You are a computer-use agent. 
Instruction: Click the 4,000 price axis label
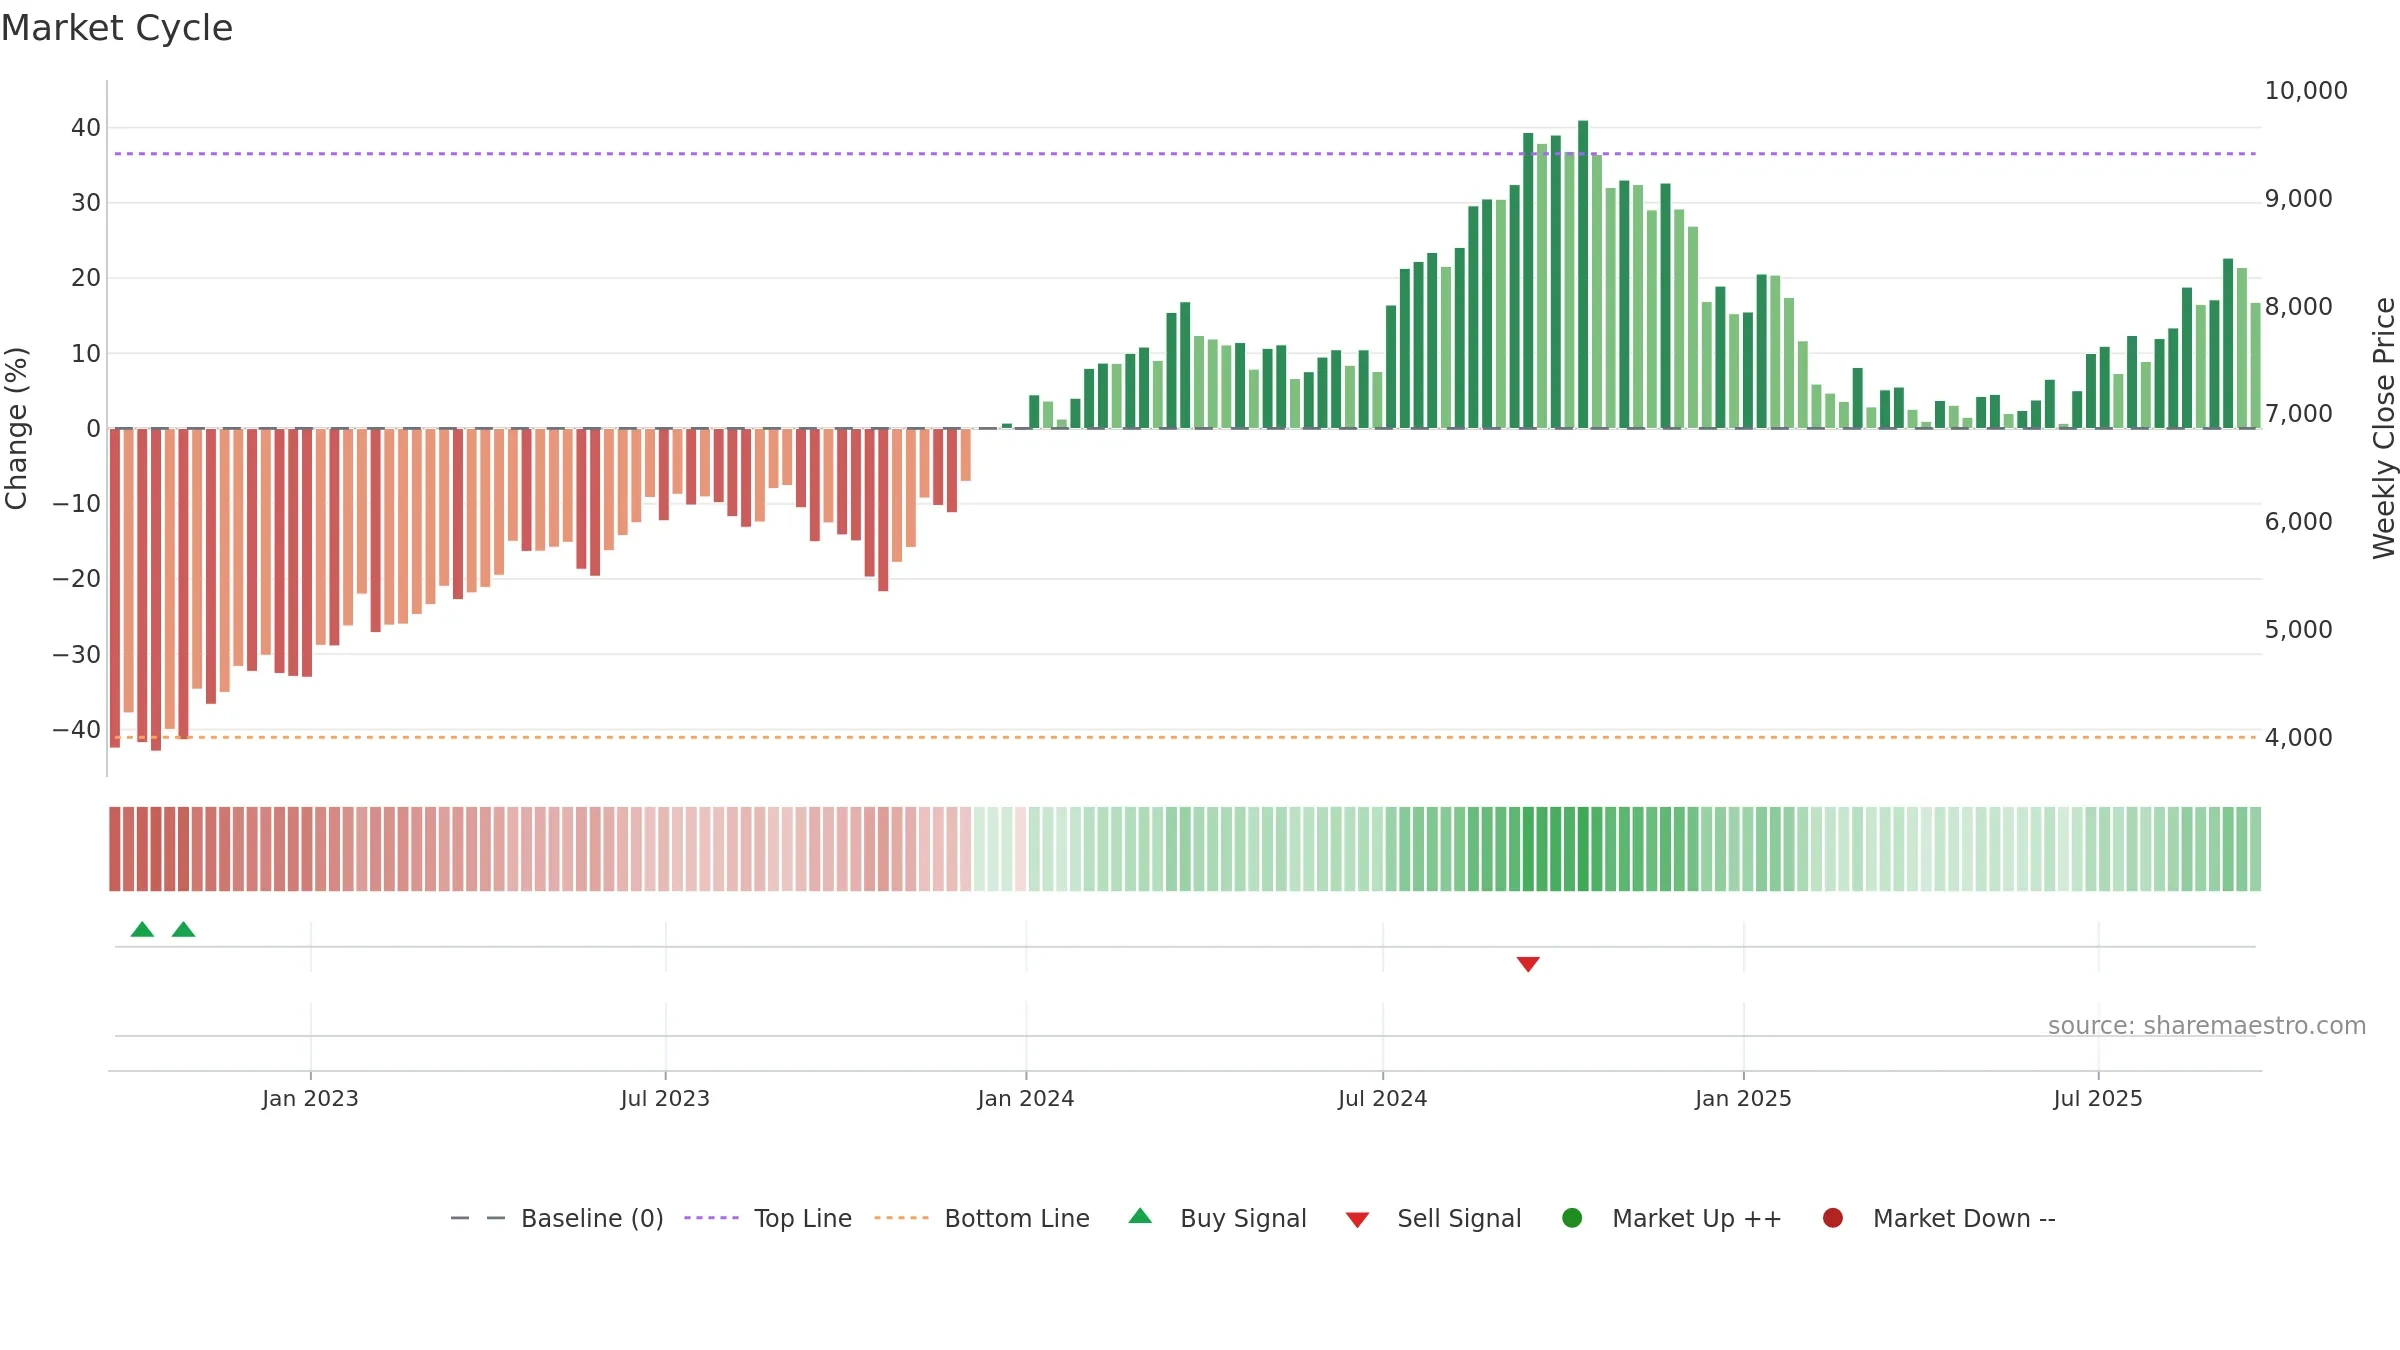(2298, 738)
